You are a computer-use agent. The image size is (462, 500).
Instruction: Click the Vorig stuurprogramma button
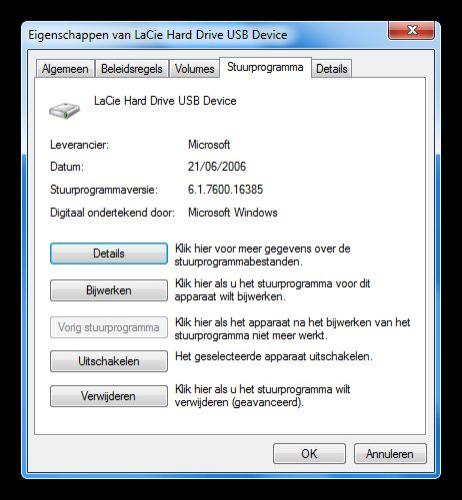[x=109, y=327]
